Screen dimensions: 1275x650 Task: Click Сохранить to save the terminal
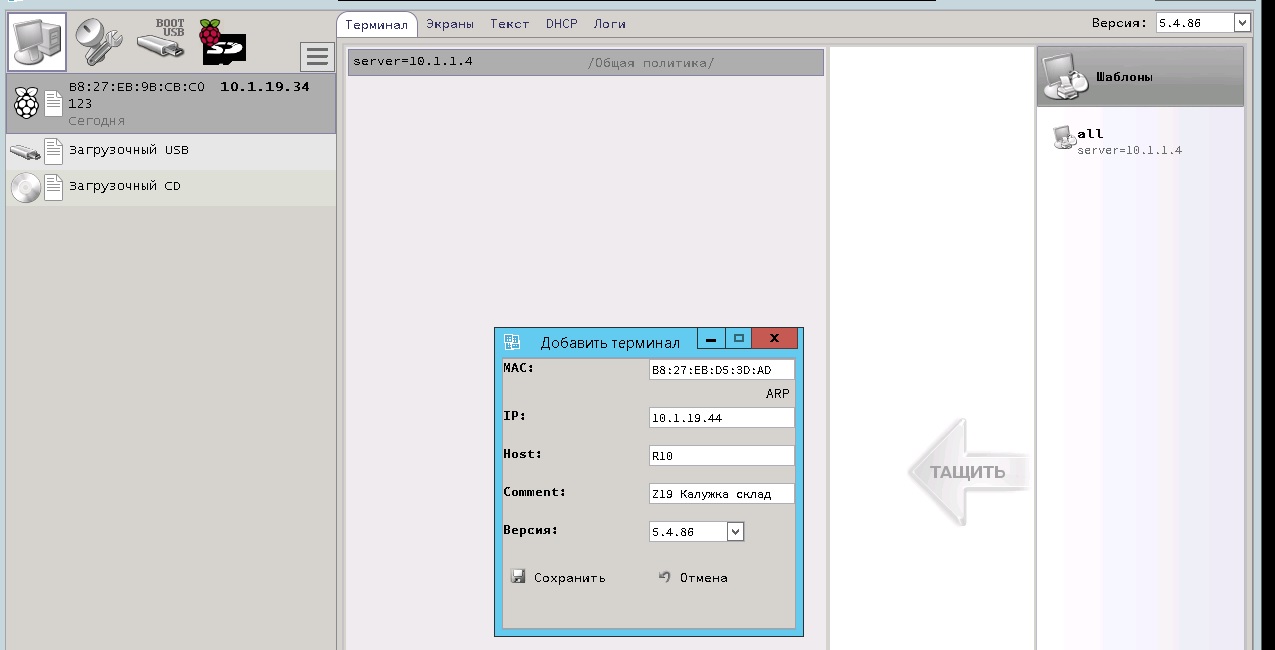(x=558, y=578)
